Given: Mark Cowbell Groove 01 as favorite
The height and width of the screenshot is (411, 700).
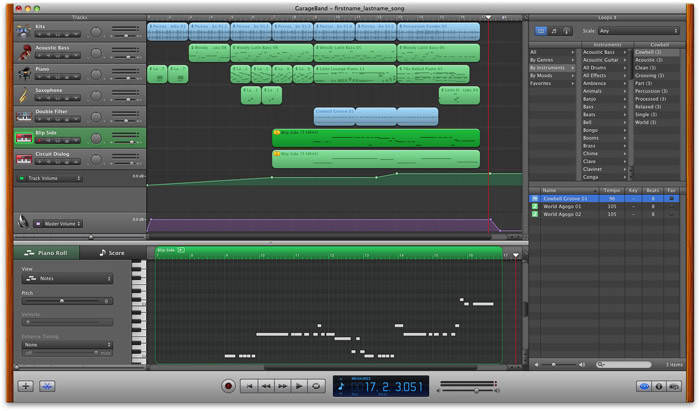Looking at the screenshot, I should [671, 199].
